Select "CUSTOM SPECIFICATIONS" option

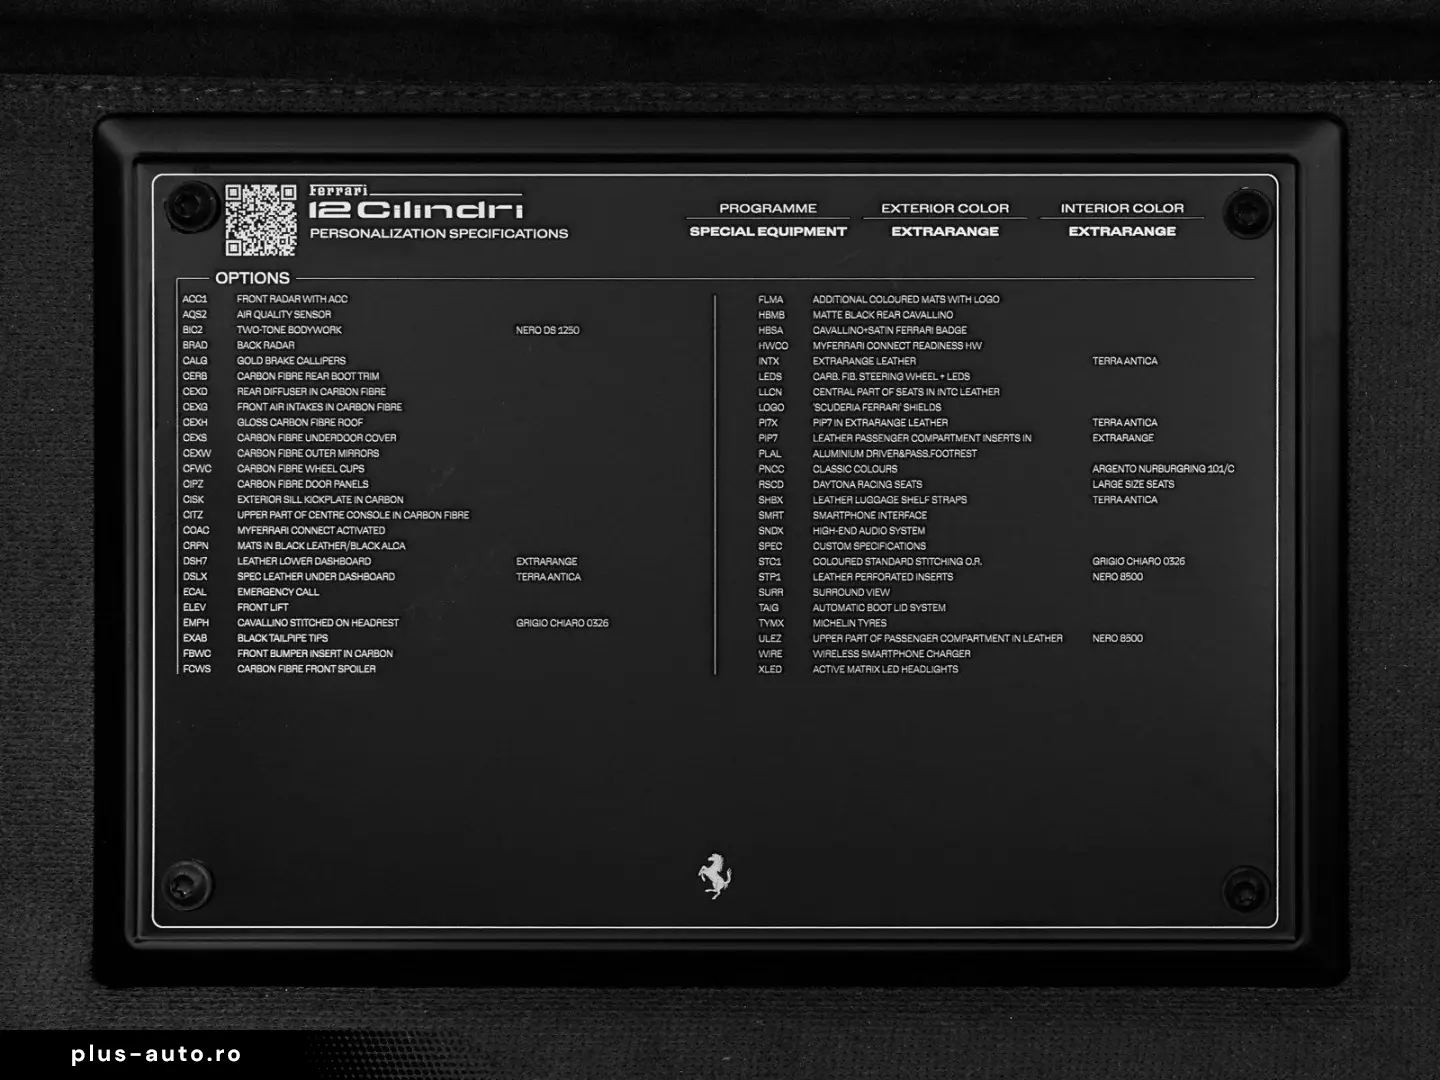870,546
